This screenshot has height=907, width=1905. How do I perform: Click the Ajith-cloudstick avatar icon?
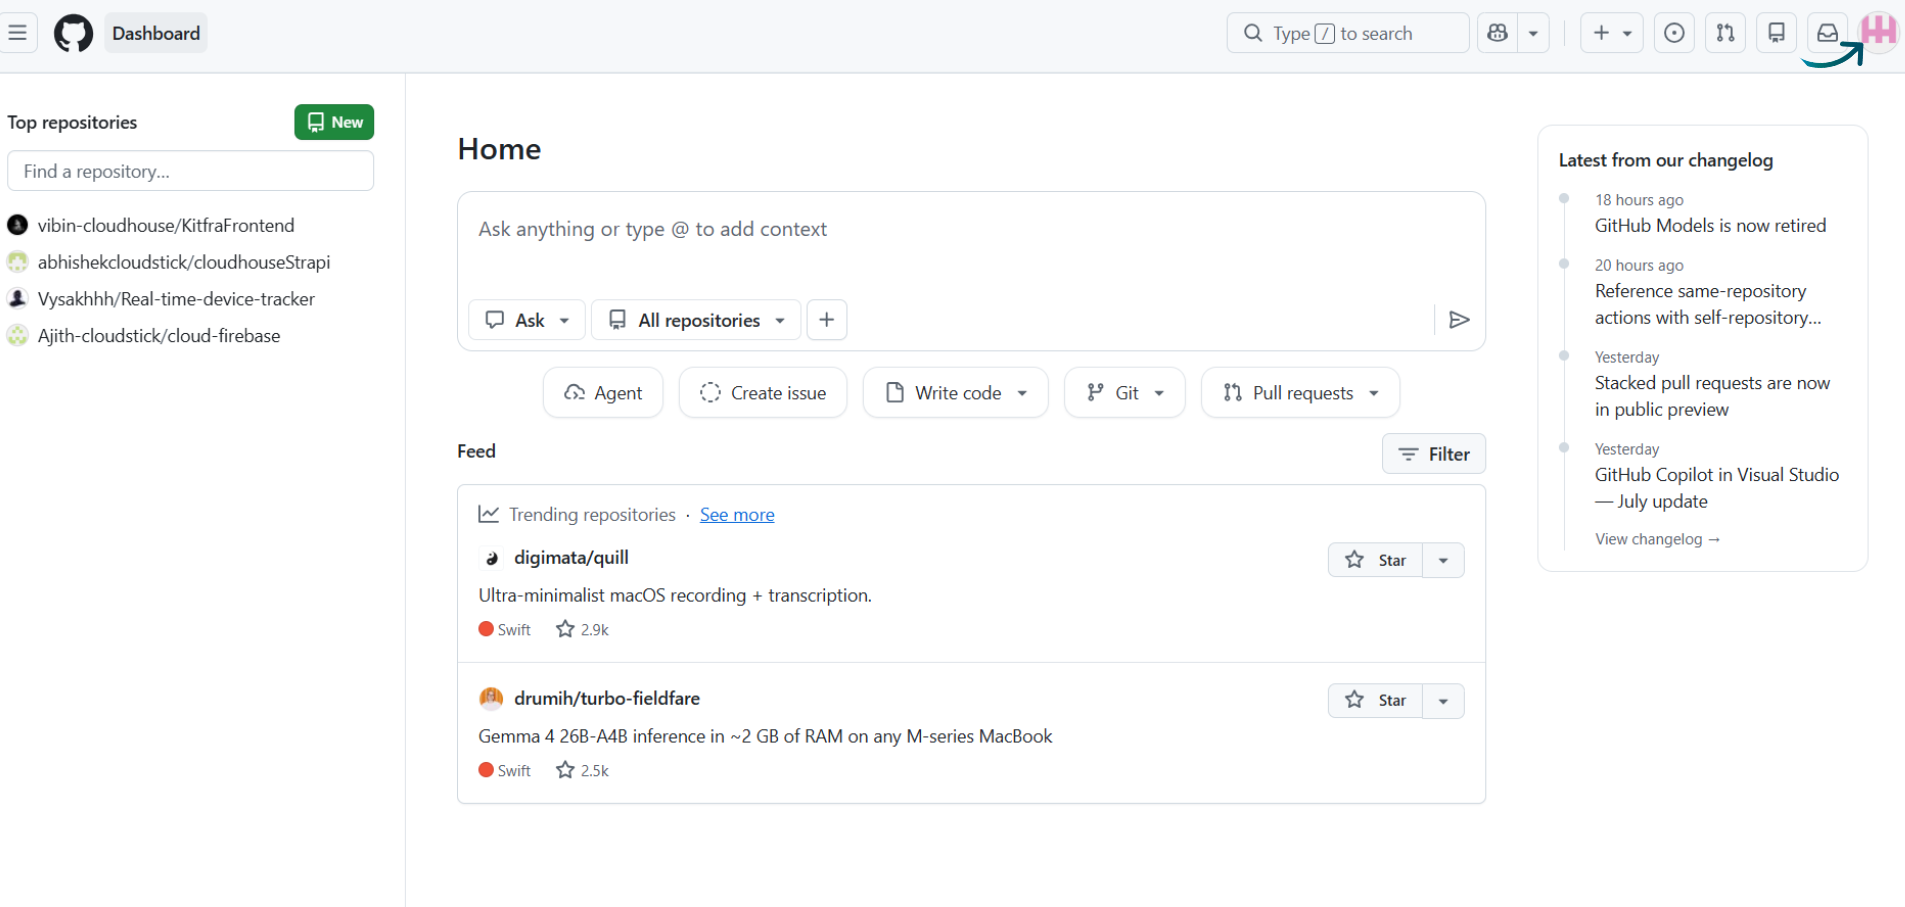(x=17, y=336)
